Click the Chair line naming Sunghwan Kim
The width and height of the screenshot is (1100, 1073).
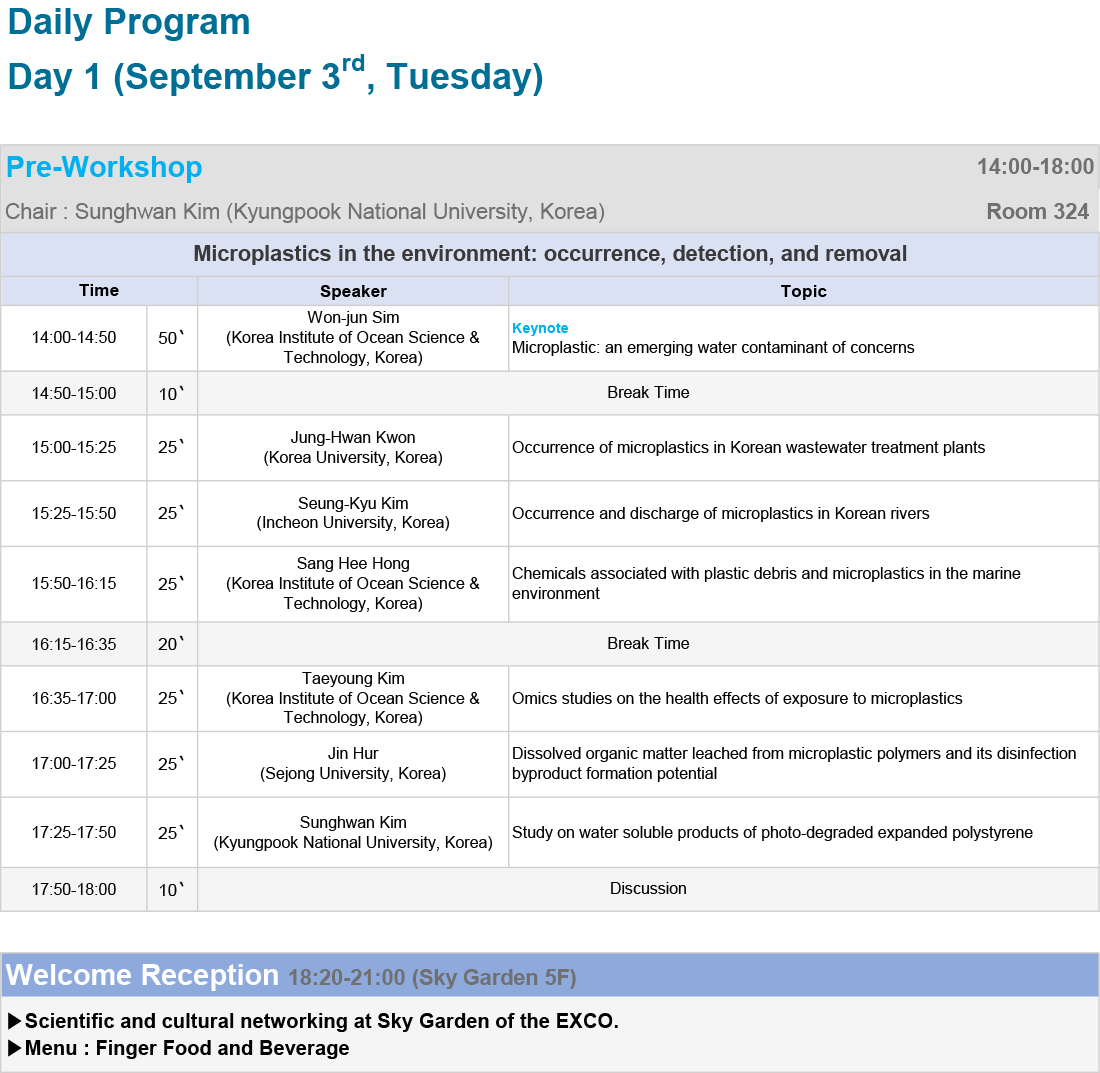pyautogui.click(x=305, y=211)
